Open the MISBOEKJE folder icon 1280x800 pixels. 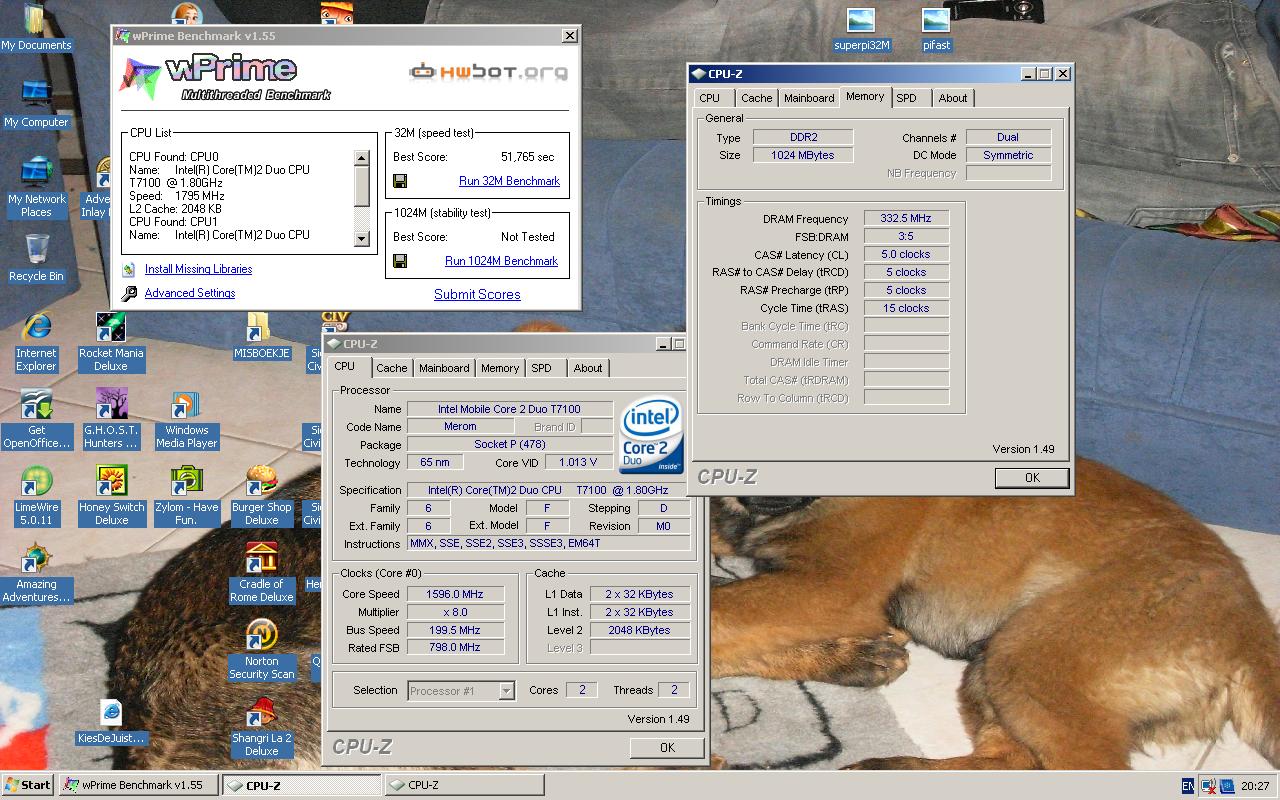261,336
